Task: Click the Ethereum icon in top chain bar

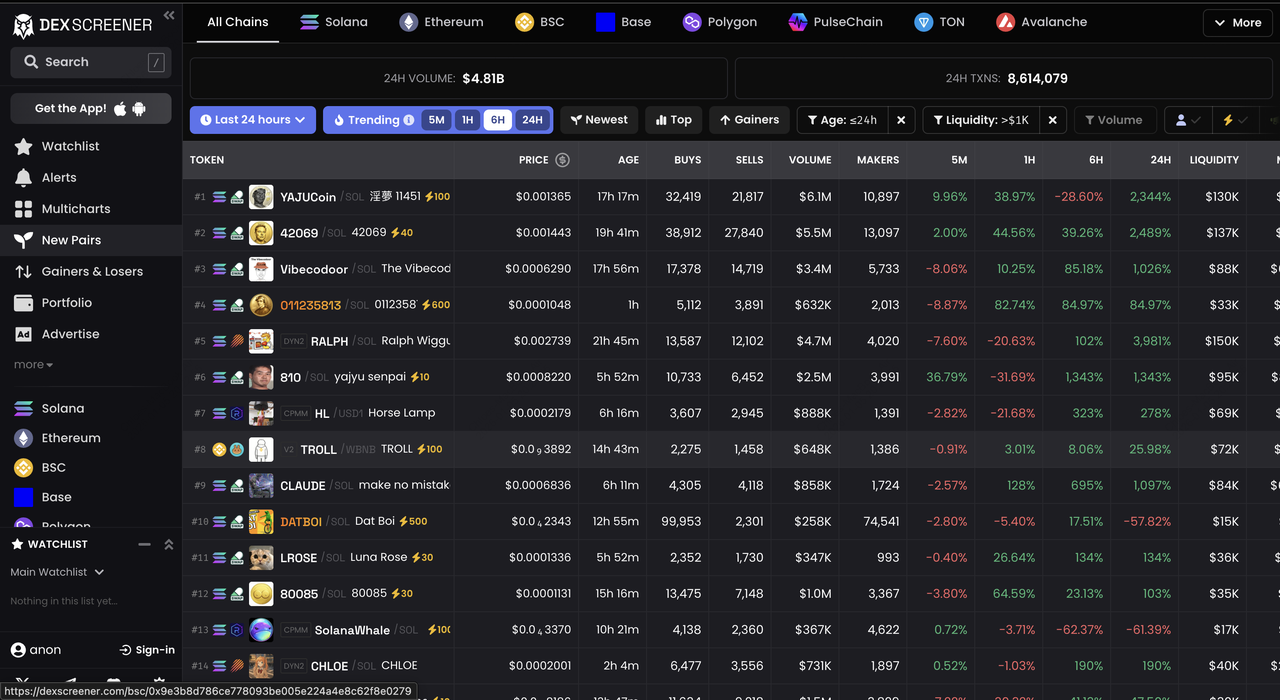Action: [408, 22]
